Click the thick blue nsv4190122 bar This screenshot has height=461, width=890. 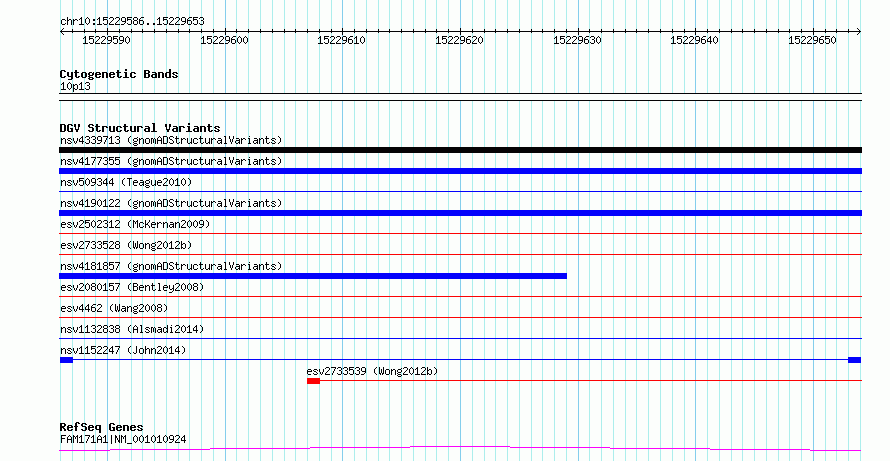point(460,213)
